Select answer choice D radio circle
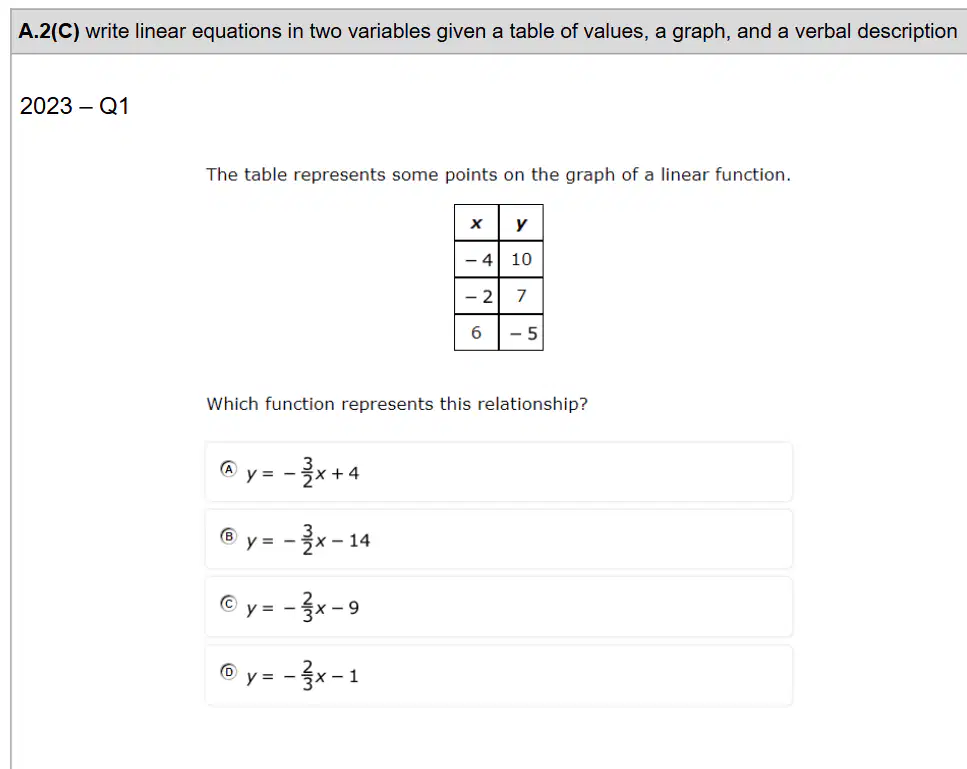Screen dimensions: 967x769 pyautogui.click(x=228, y=671)
